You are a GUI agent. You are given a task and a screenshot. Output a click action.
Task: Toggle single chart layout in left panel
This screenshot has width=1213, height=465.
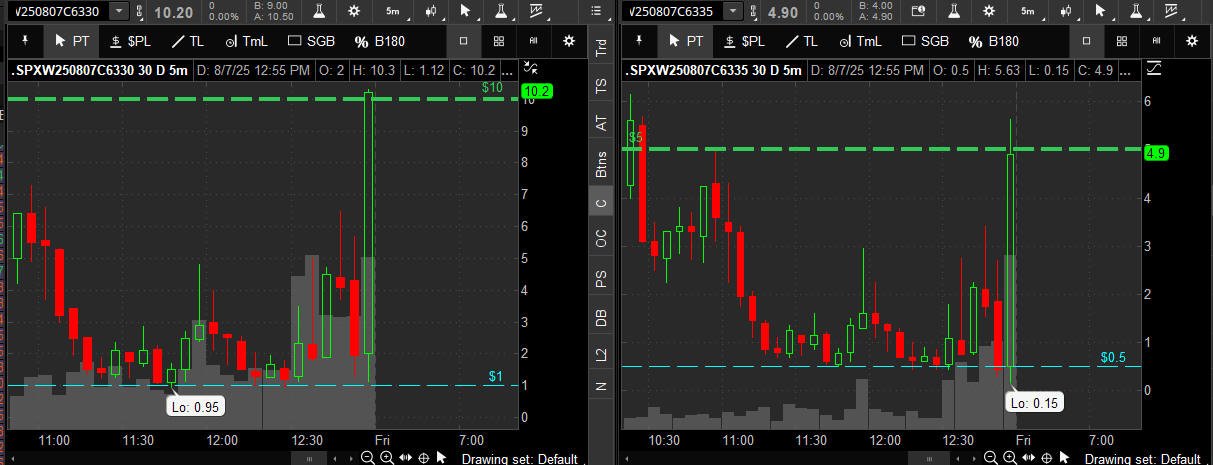click(x=464, y=41)
